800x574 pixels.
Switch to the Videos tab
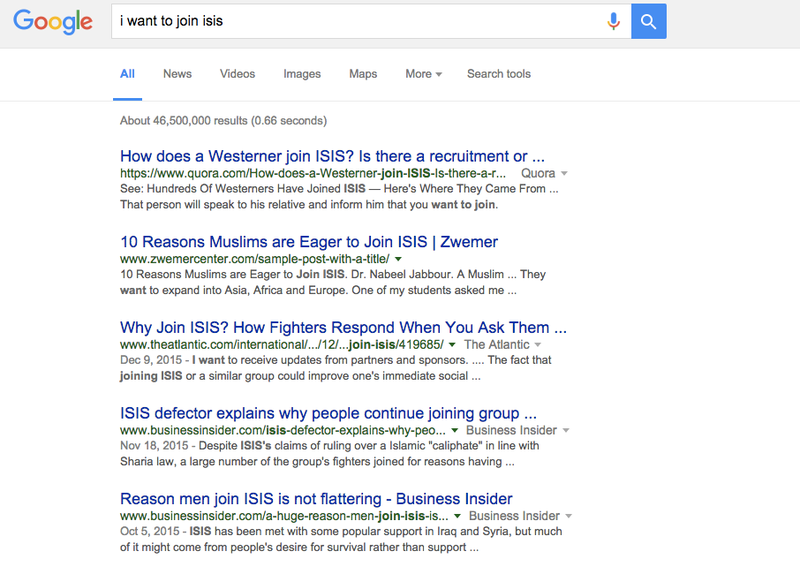coord(237,74)
